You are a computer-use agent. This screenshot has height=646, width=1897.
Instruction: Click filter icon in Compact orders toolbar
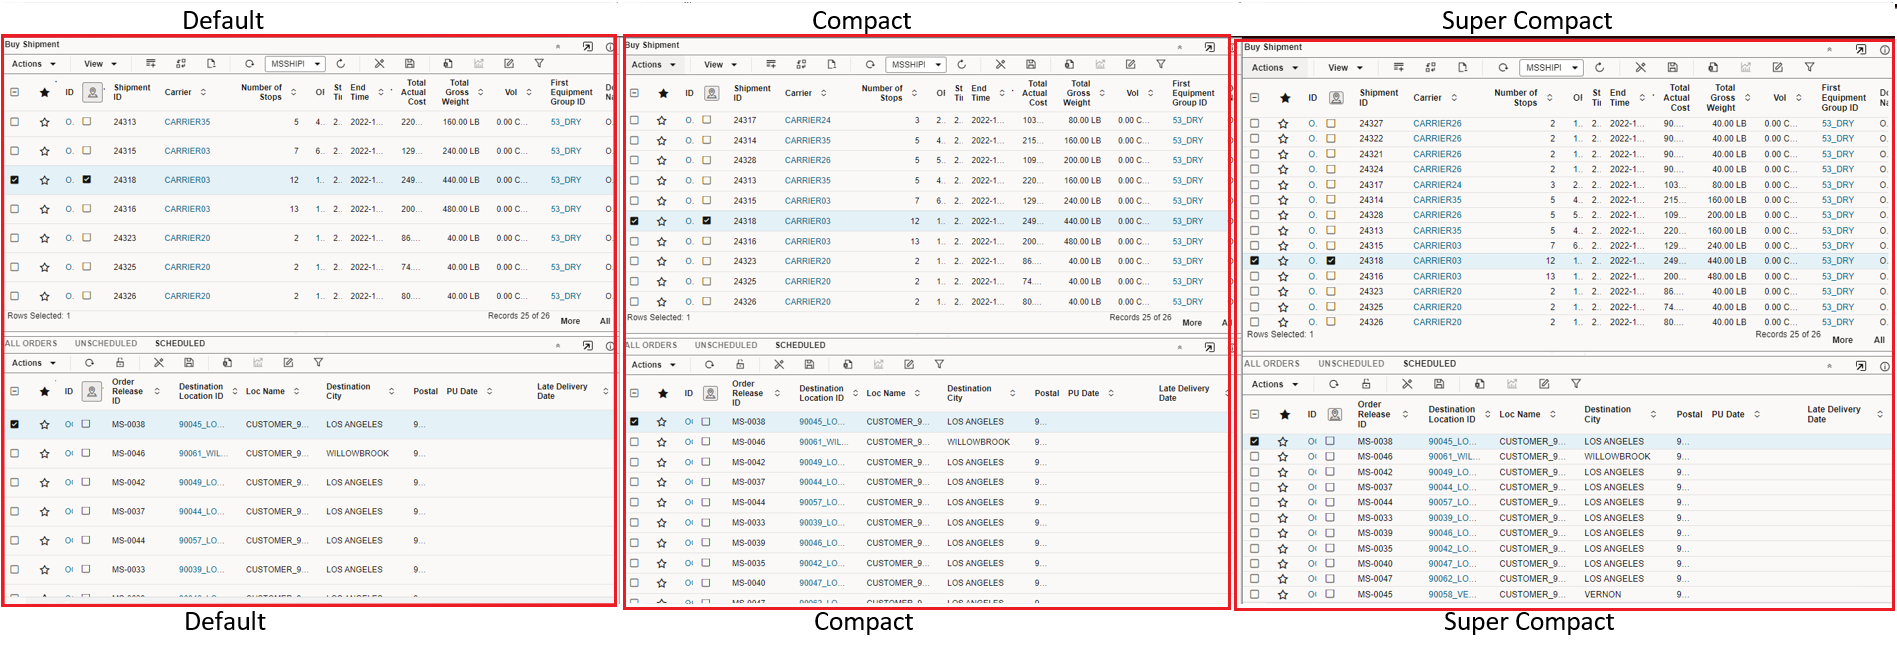pyautogui.click(x=939, y=364)
